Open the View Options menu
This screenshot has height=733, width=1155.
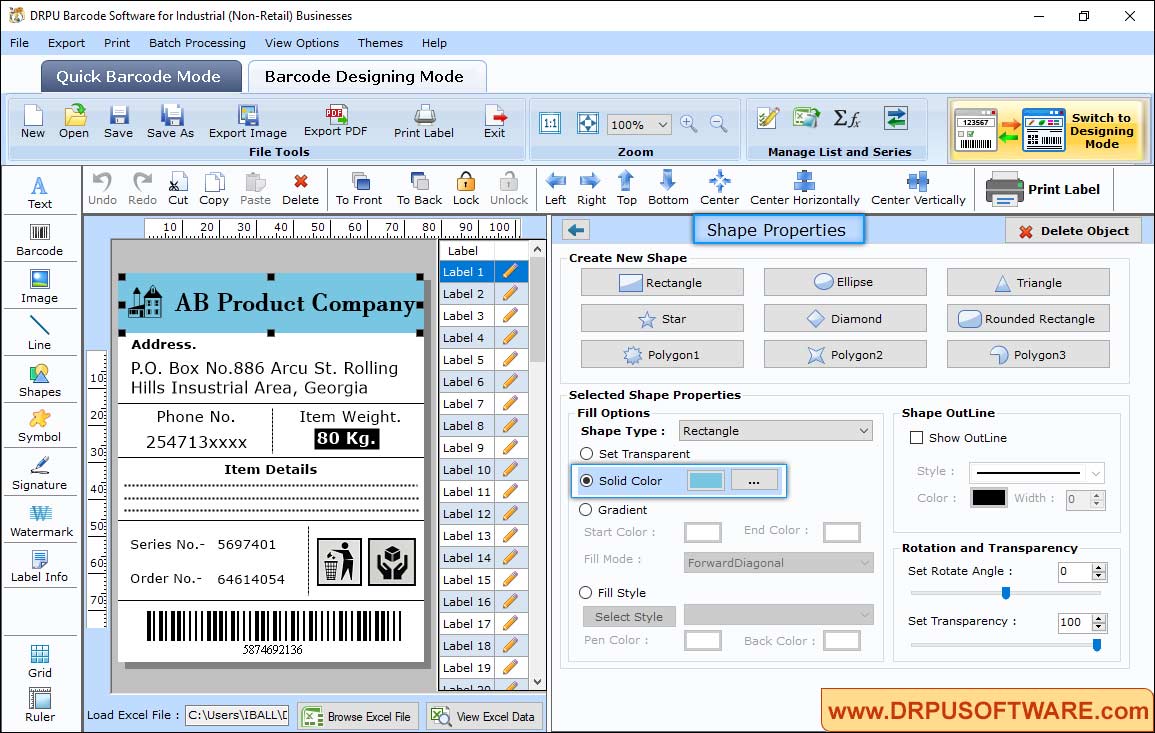[302, 43]
